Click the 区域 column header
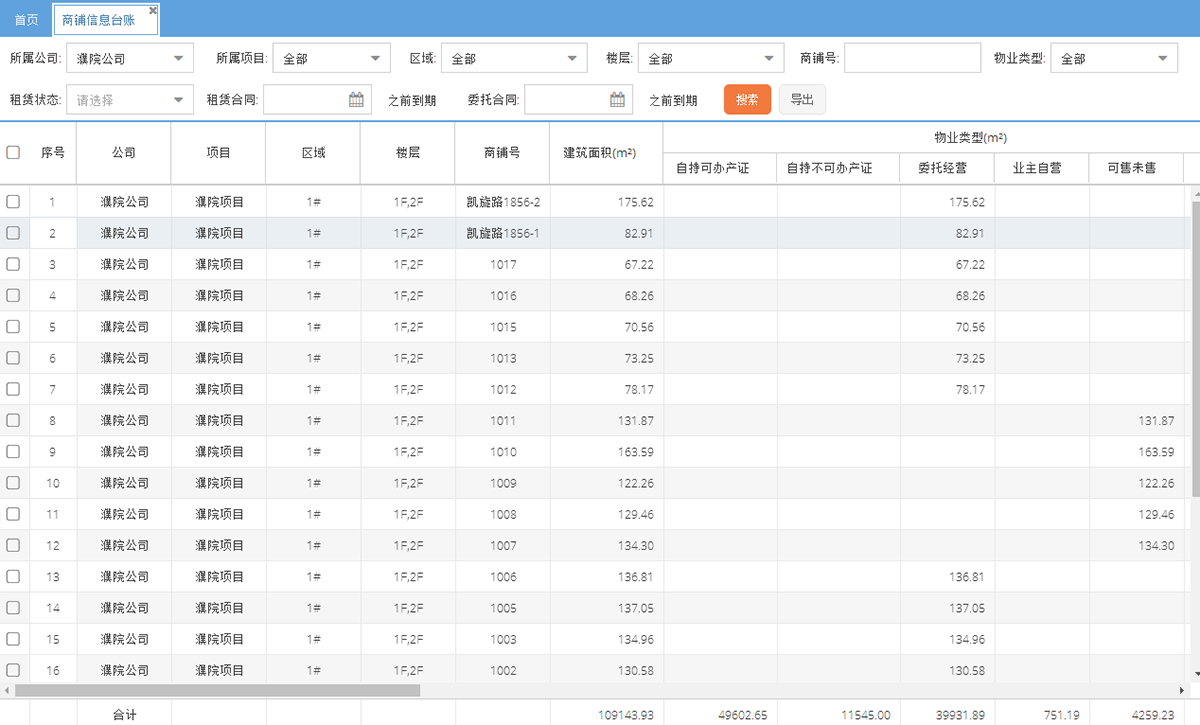 (x=313, y=153)
